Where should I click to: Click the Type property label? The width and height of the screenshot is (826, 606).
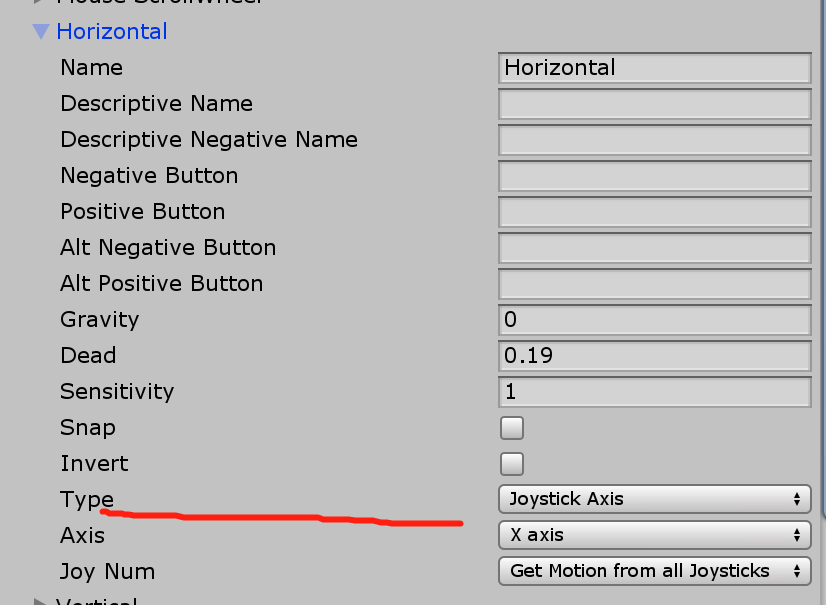point(86,499)
